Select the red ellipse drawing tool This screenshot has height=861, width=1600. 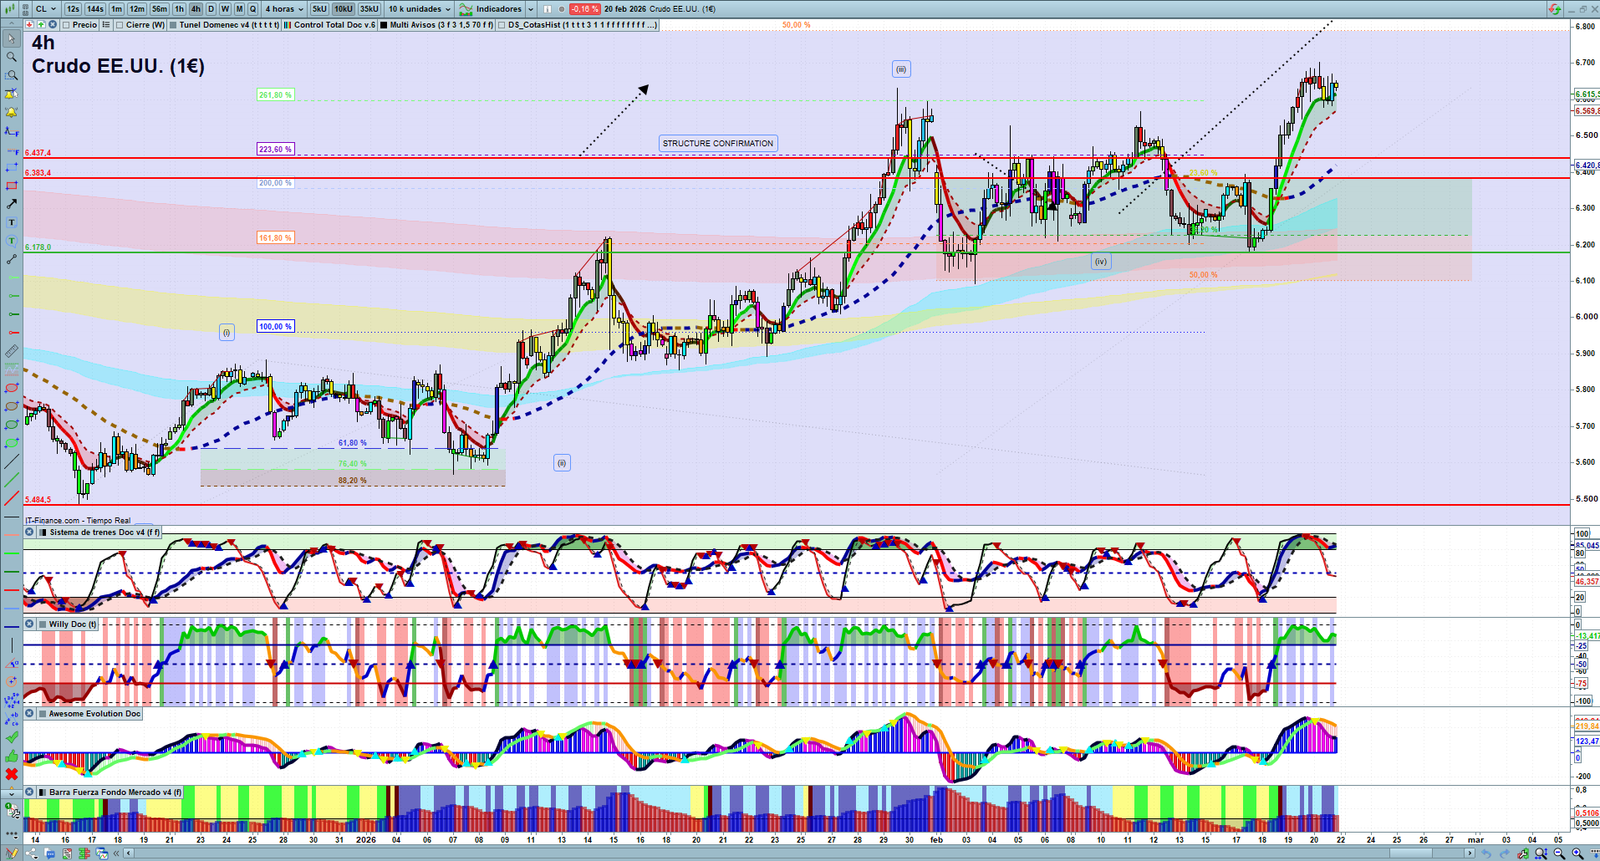tap(12, 387)
